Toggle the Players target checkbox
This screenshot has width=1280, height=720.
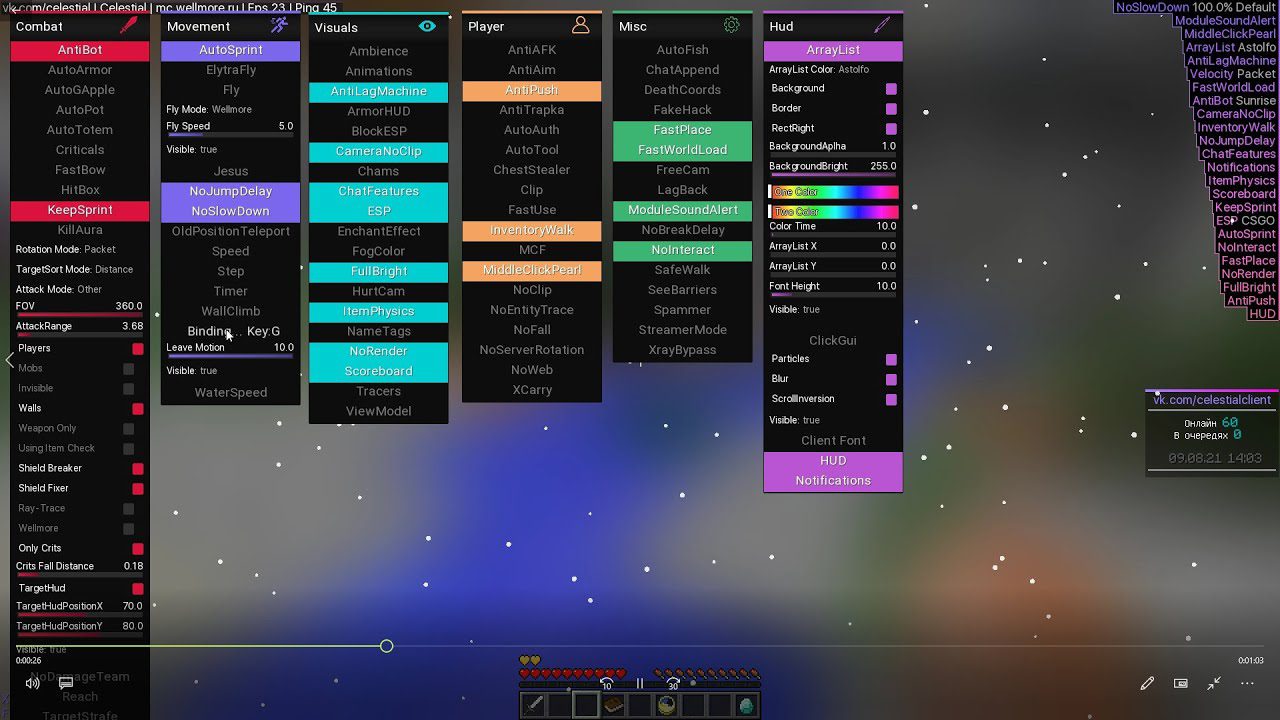[138, 349]
